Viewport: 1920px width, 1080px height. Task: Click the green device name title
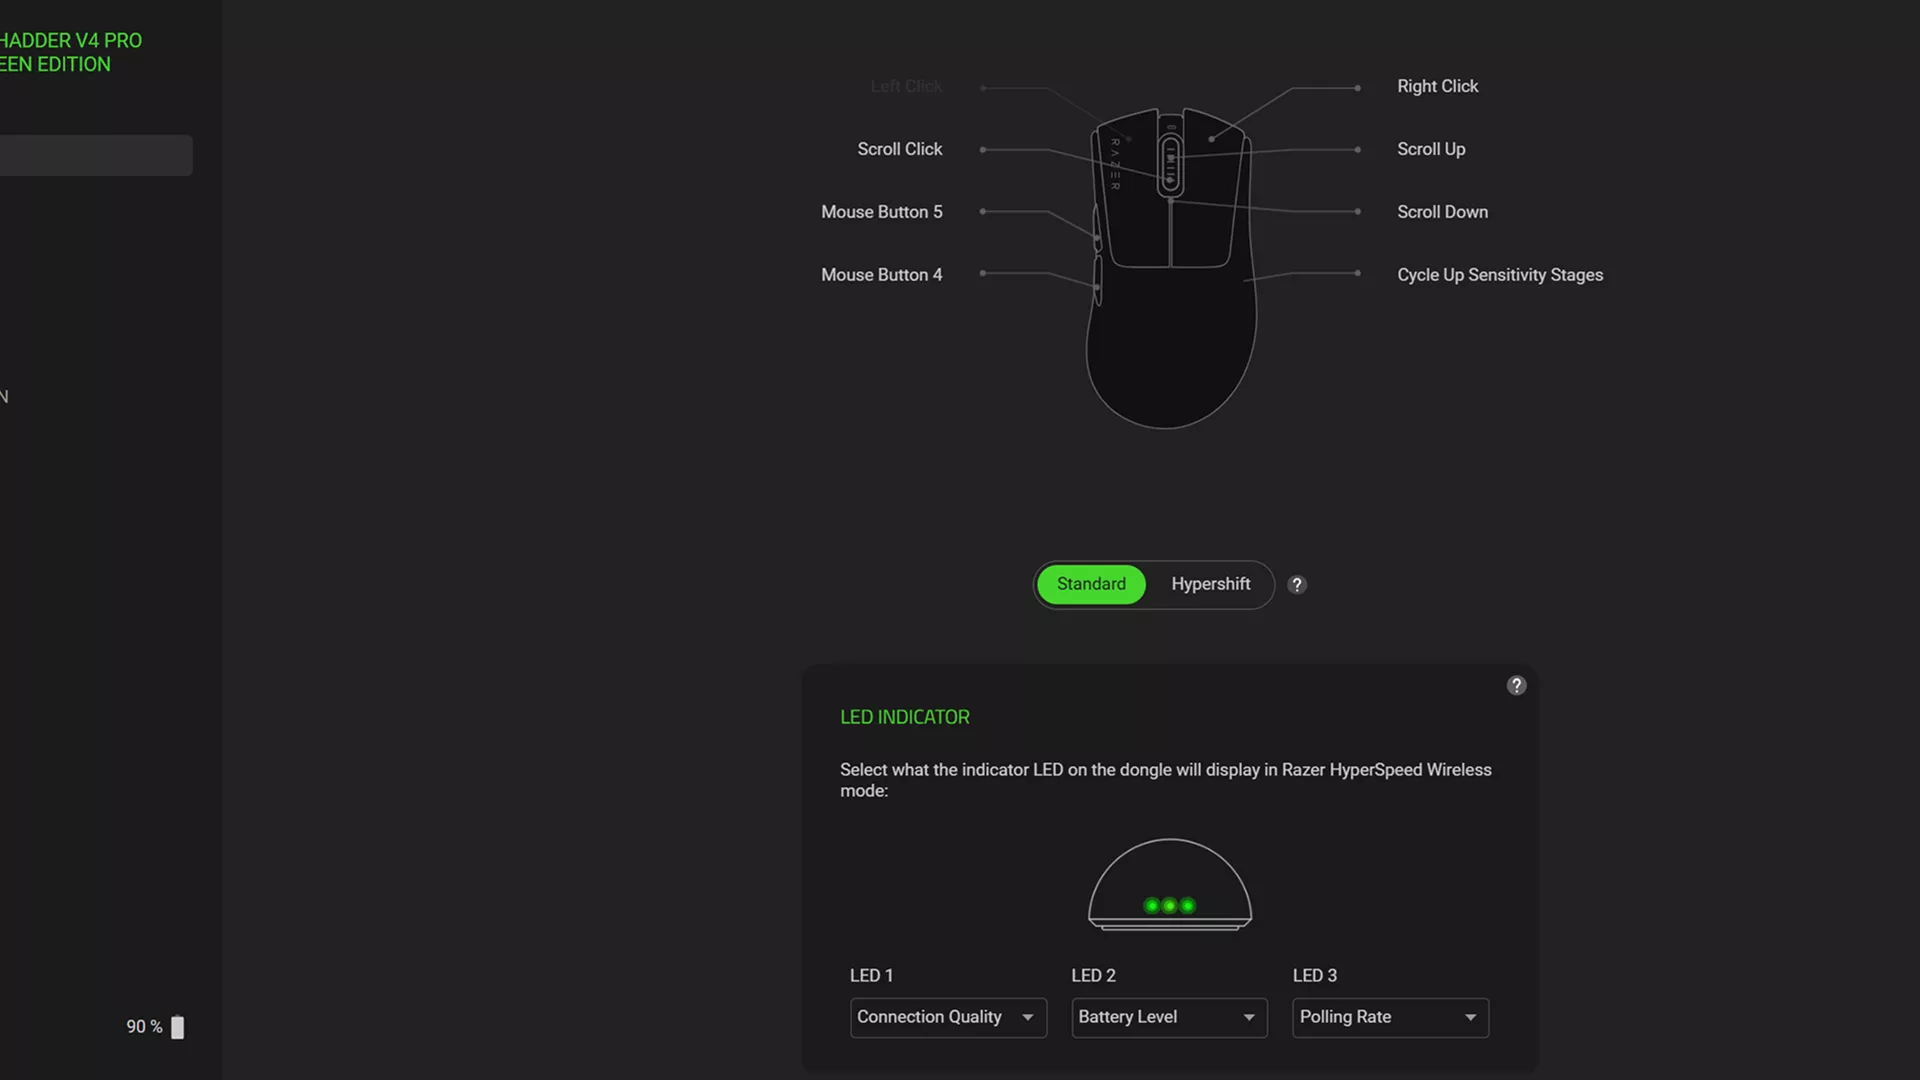click(x=71, y=52)
